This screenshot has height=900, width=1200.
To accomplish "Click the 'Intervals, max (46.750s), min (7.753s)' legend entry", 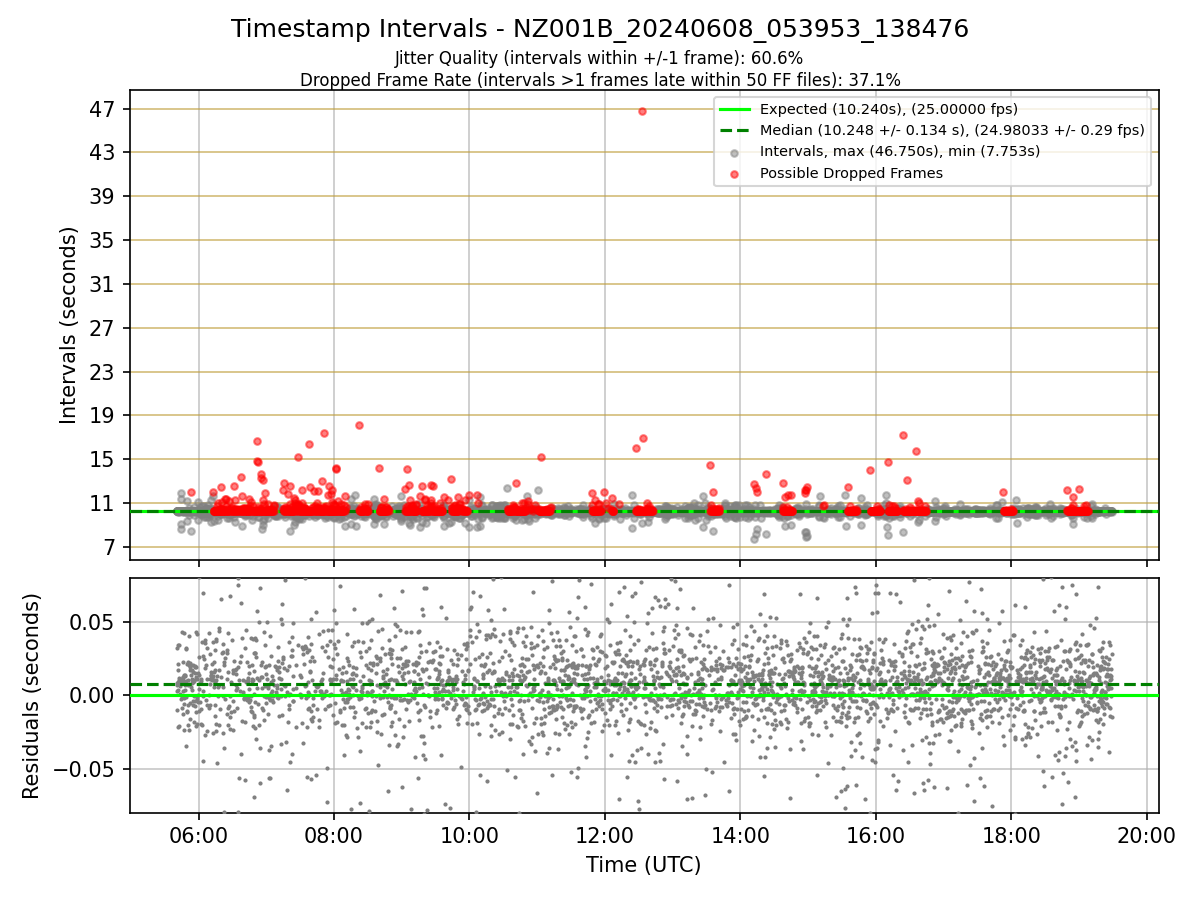I will pyautogui.click(x=900, y=151).
